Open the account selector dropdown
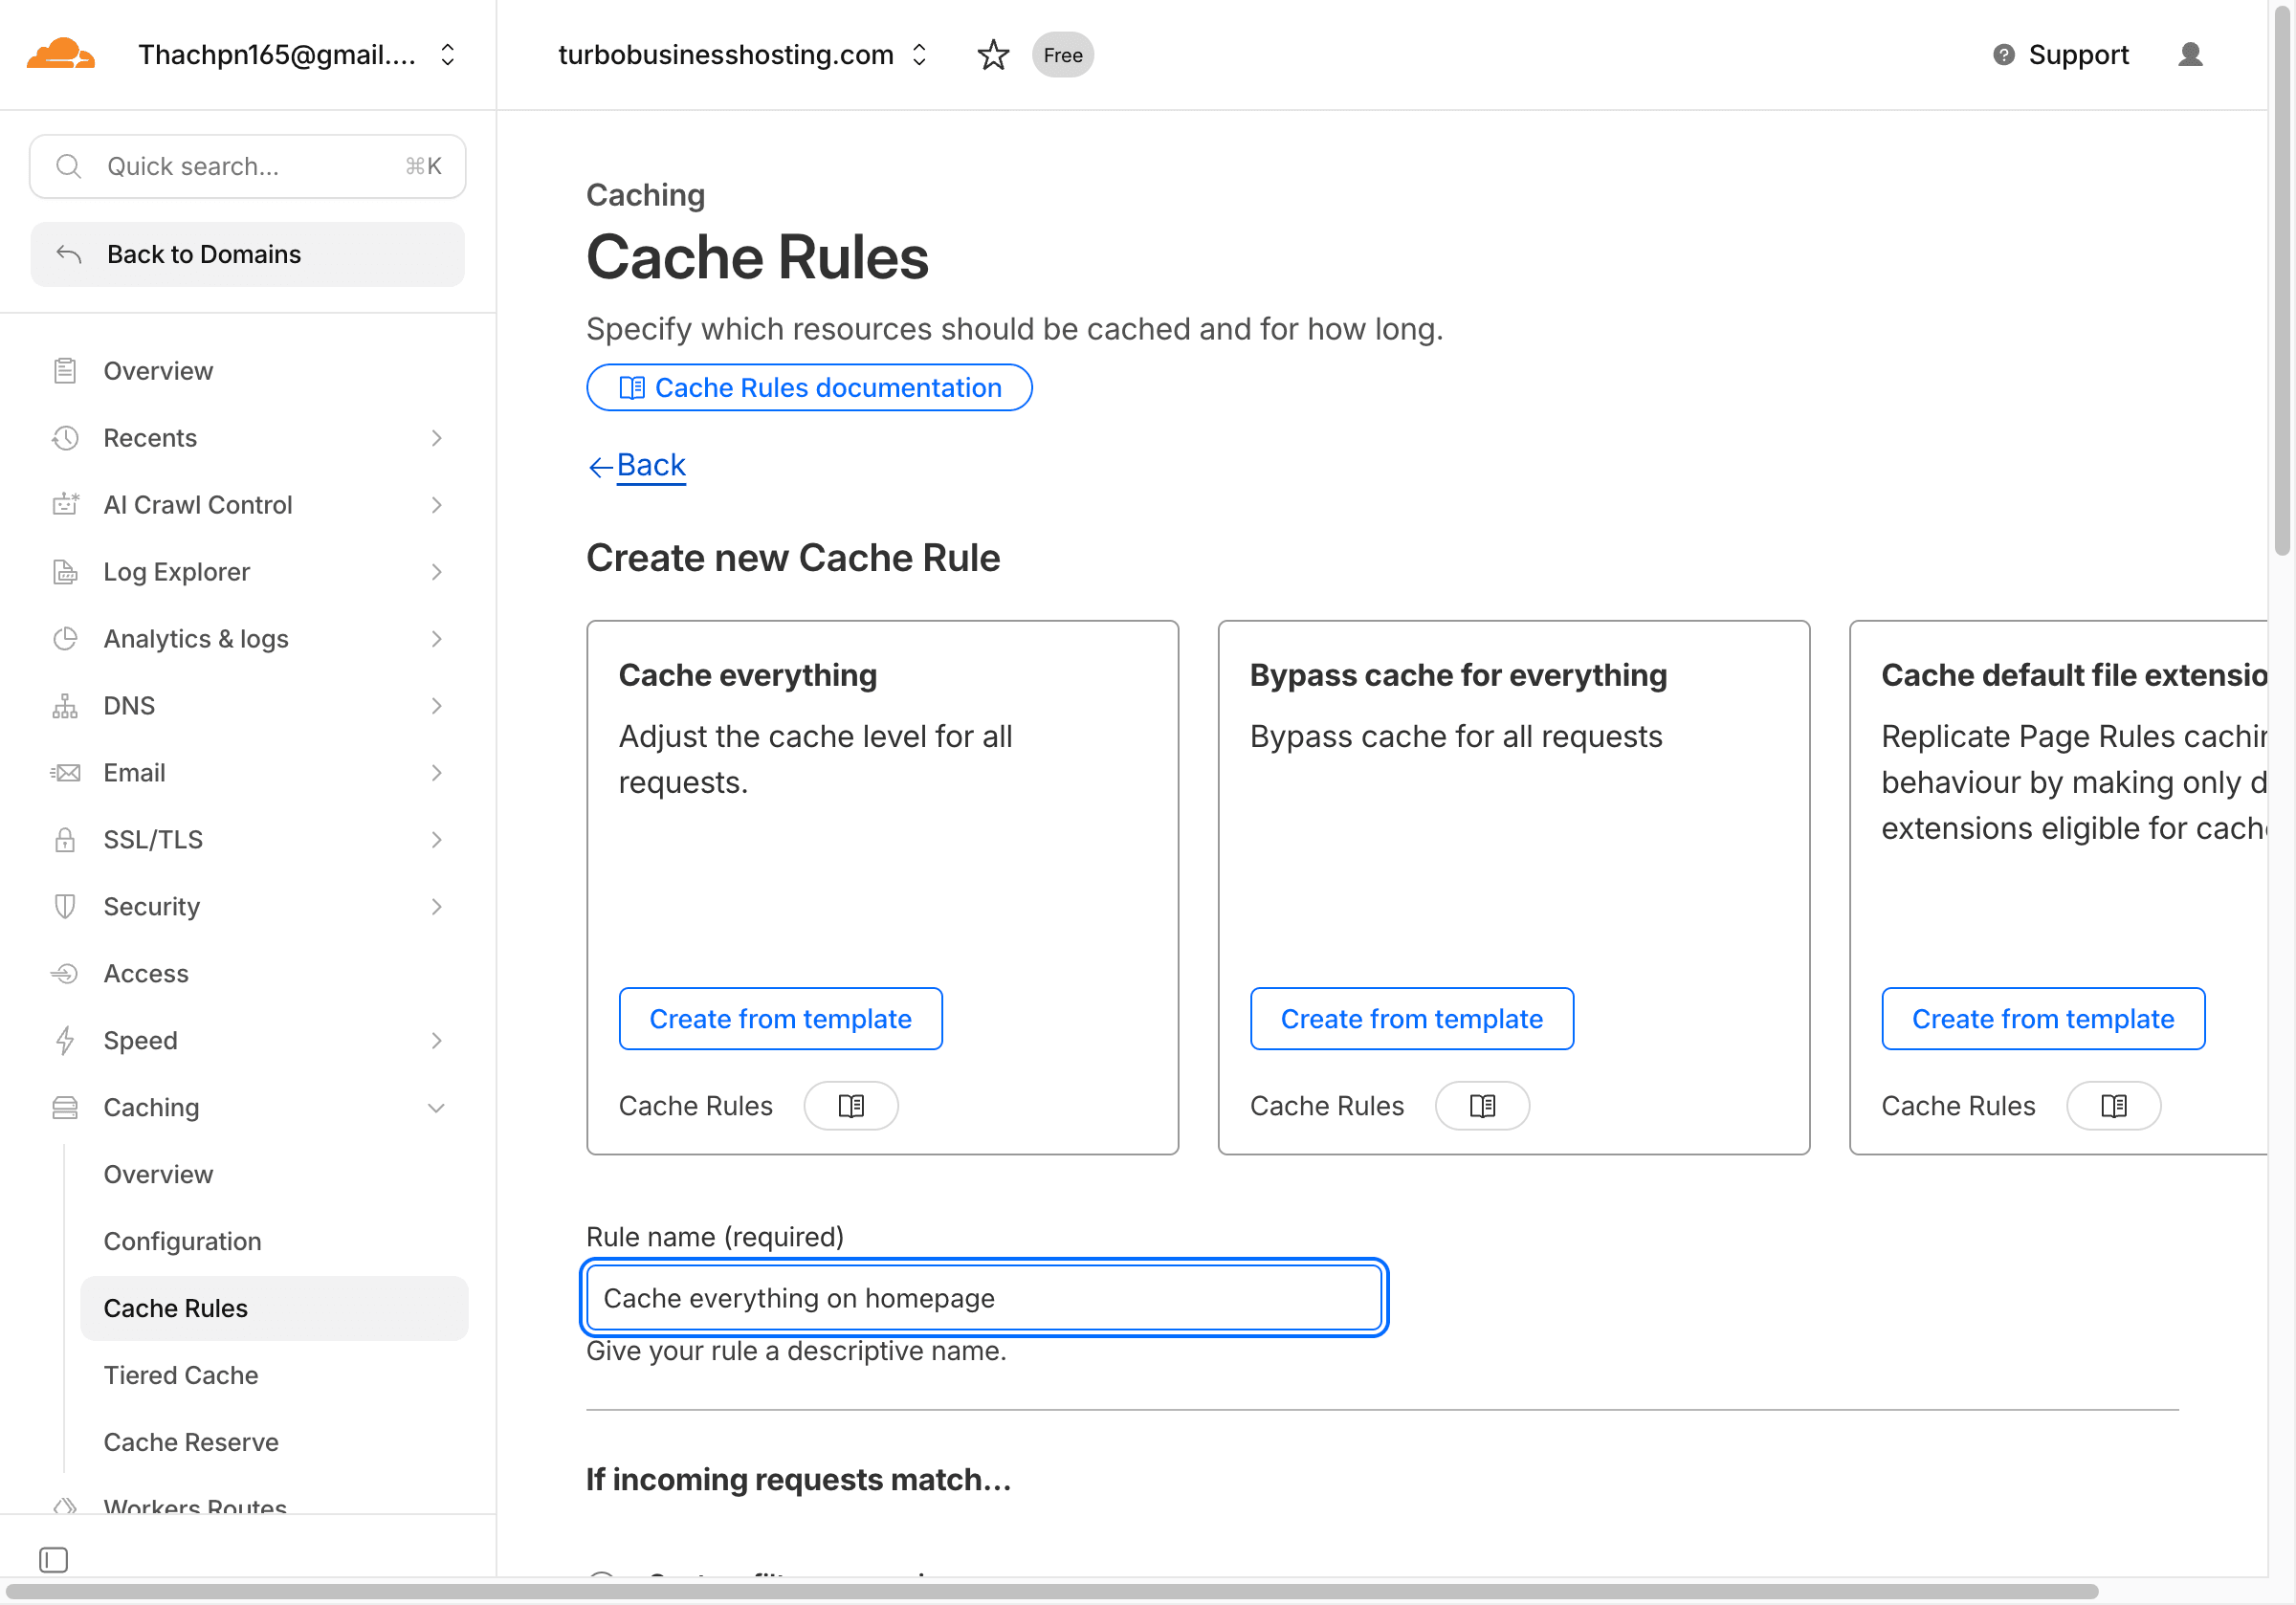 (446, 55)
